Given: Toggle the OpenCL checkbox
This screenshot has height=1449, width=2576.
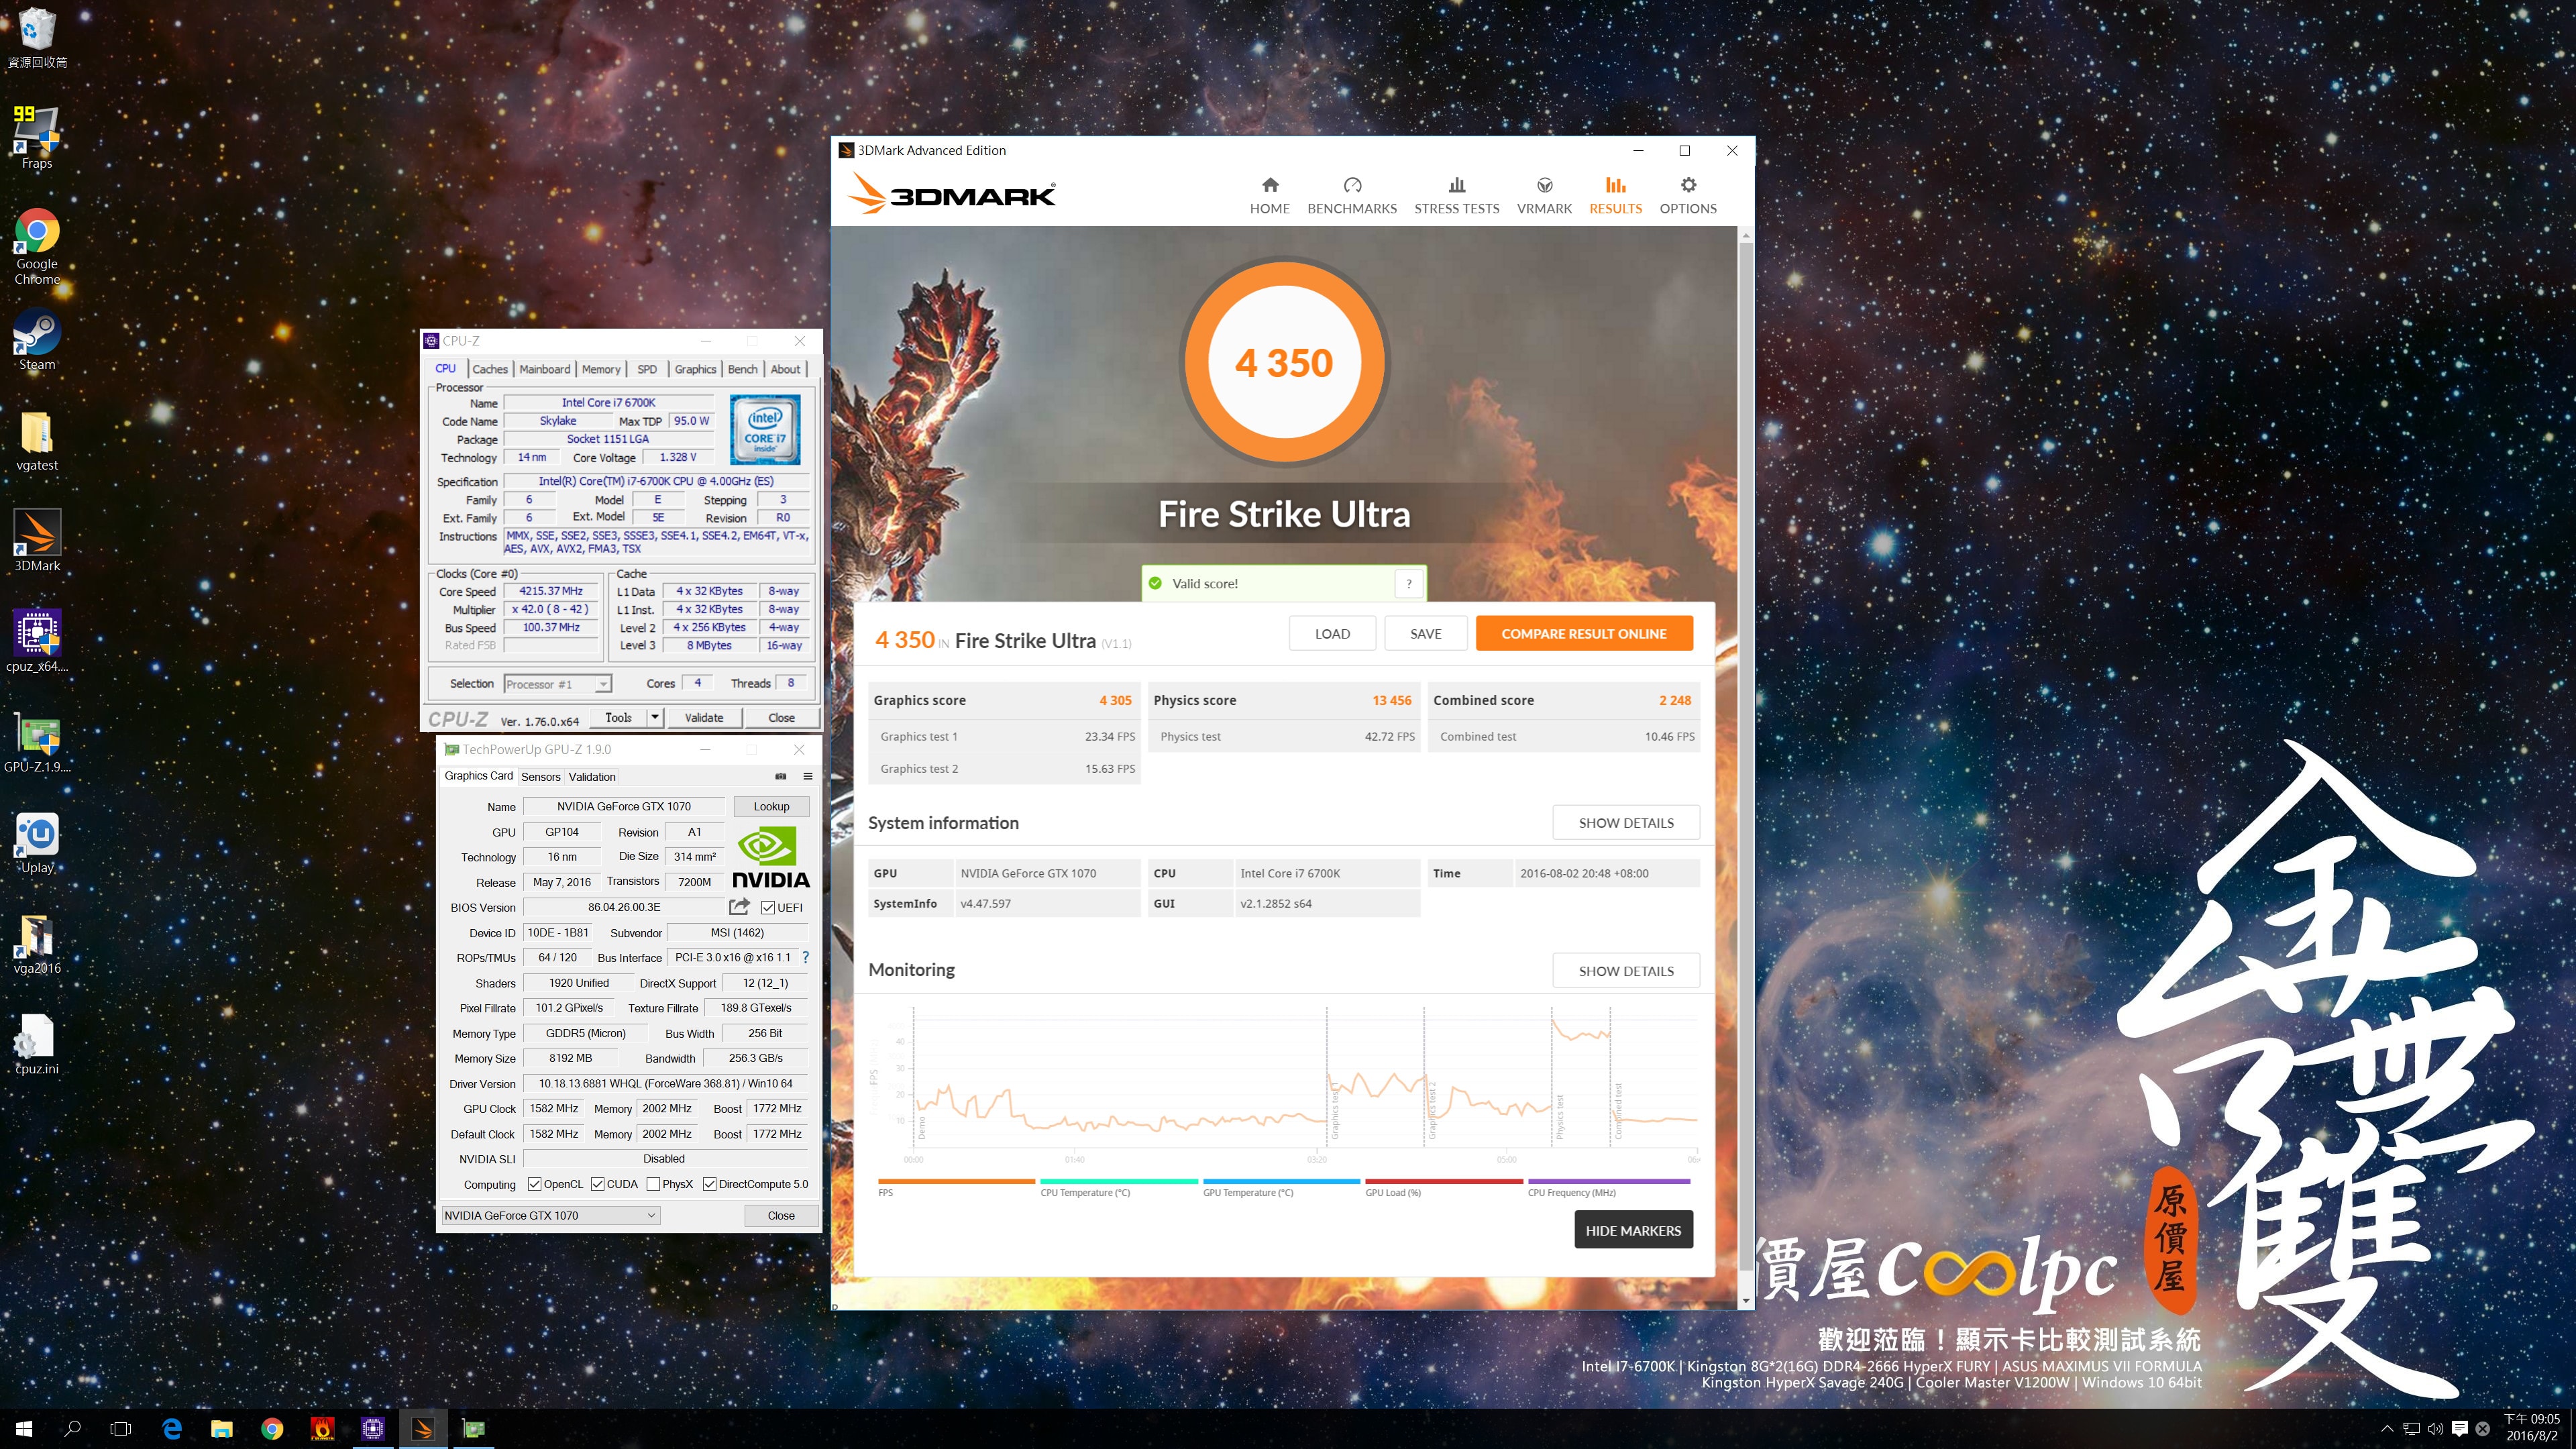Looking at the screenshot, I should [535, 1184].
